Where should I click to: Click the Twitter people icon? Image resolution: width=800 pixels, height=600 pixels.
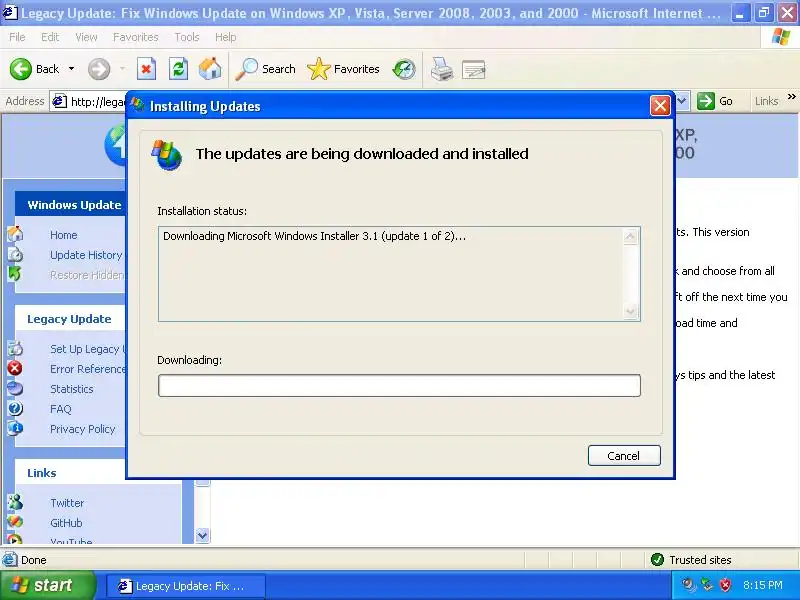click(15, 502)
